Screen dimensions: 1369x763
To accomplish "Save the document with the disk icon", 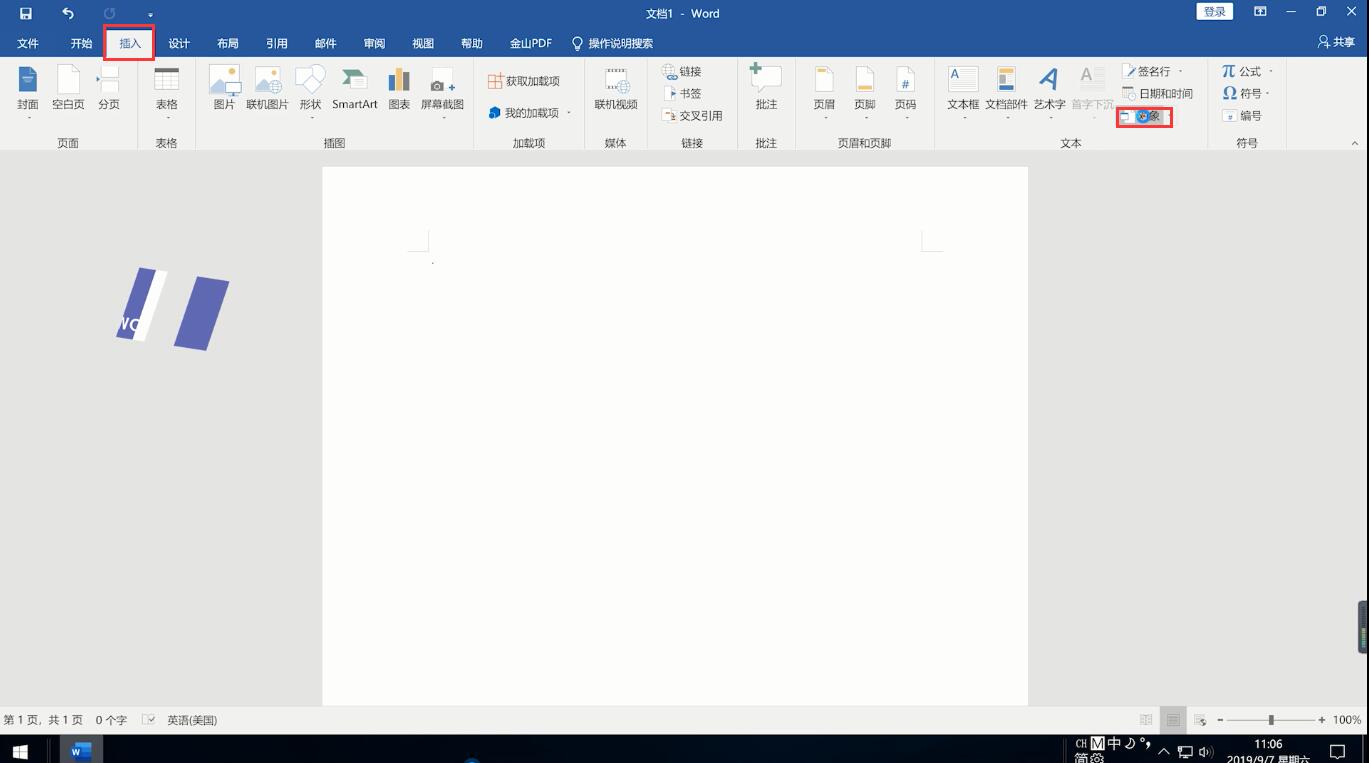I will (x=26, y=13).
